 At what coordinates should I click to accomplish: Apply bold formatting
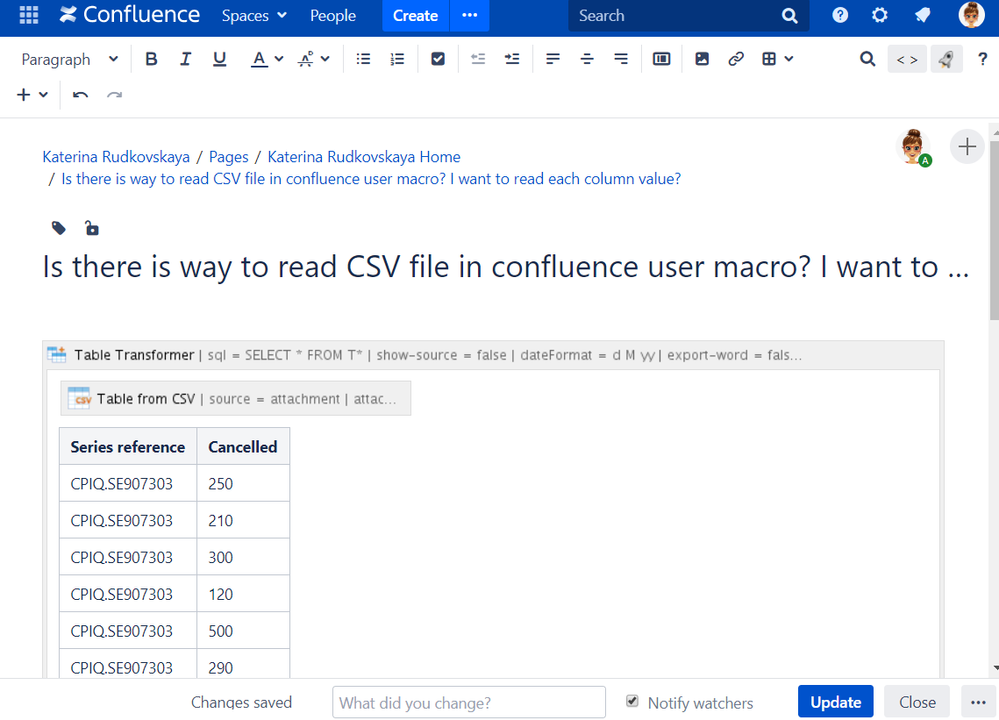tap(151, 59)
